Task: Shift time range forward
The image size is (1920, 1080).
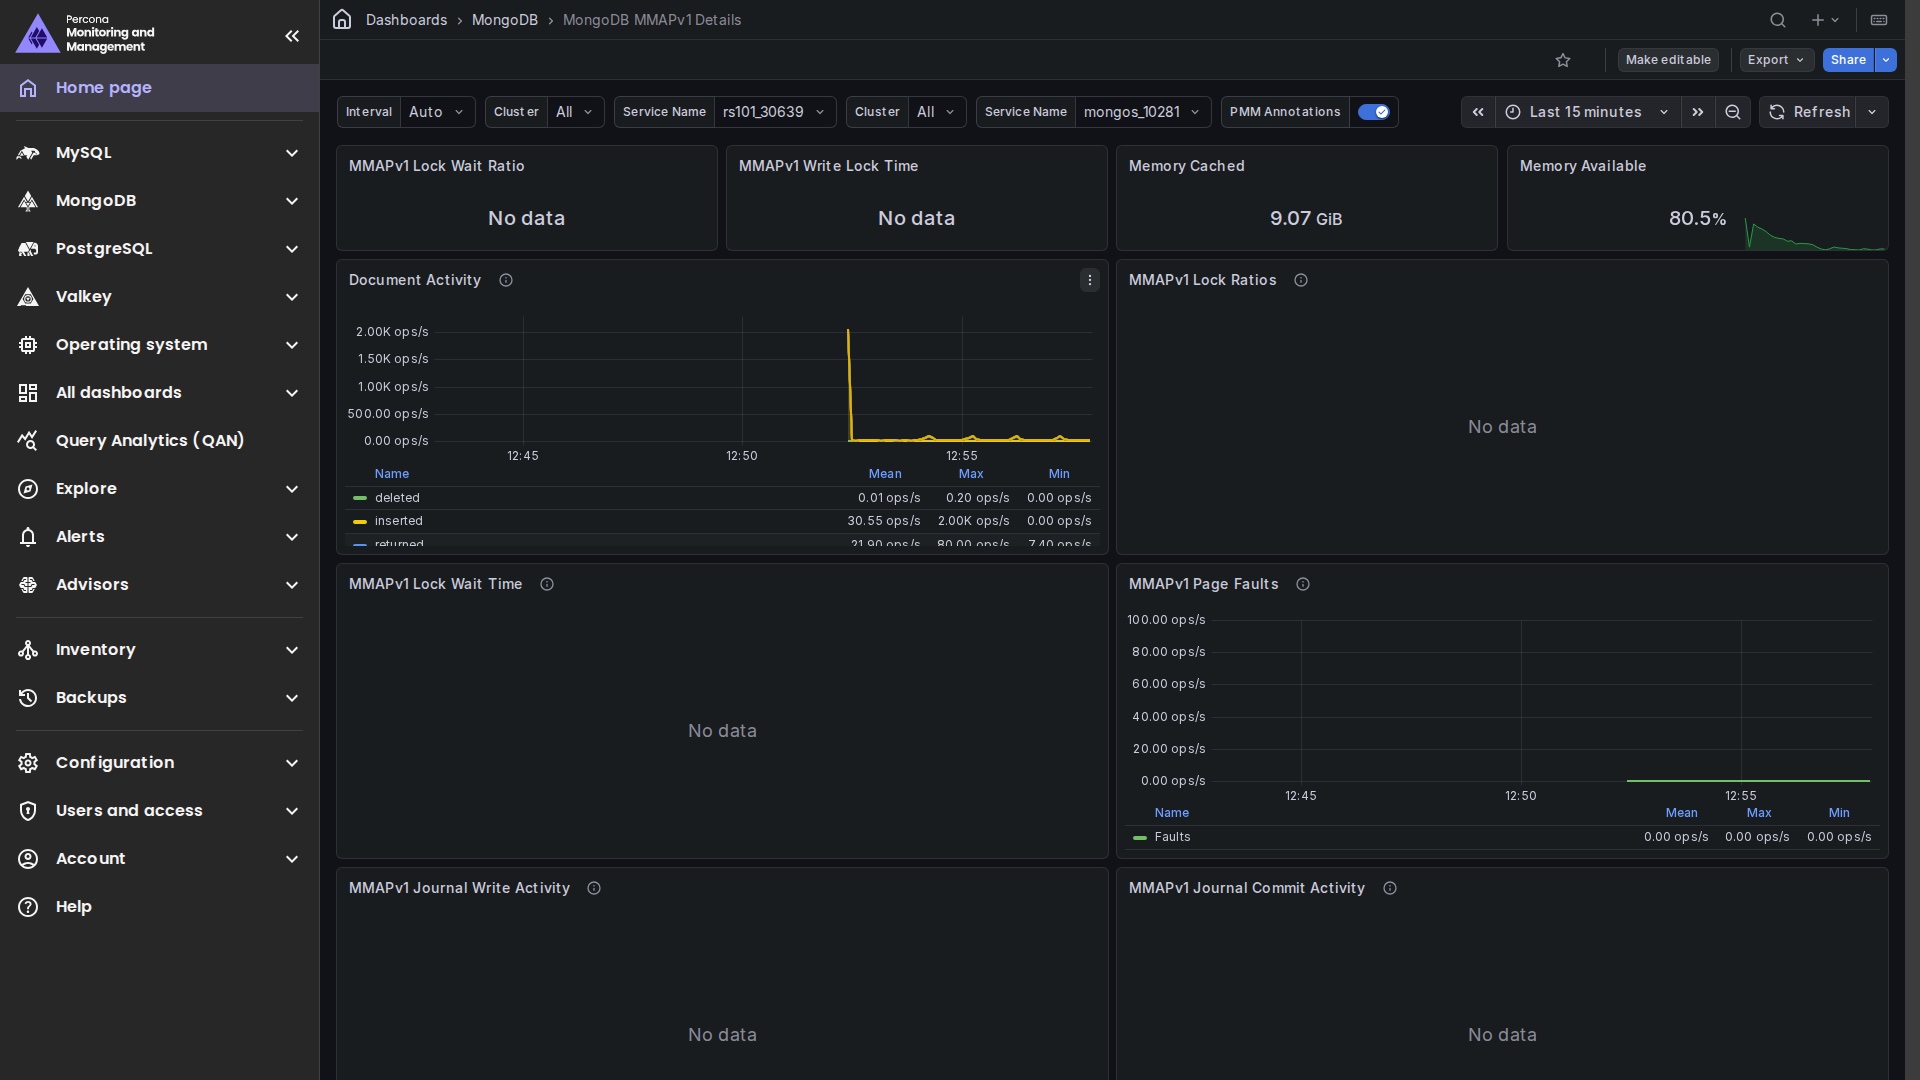Action: pos(1698,112)
